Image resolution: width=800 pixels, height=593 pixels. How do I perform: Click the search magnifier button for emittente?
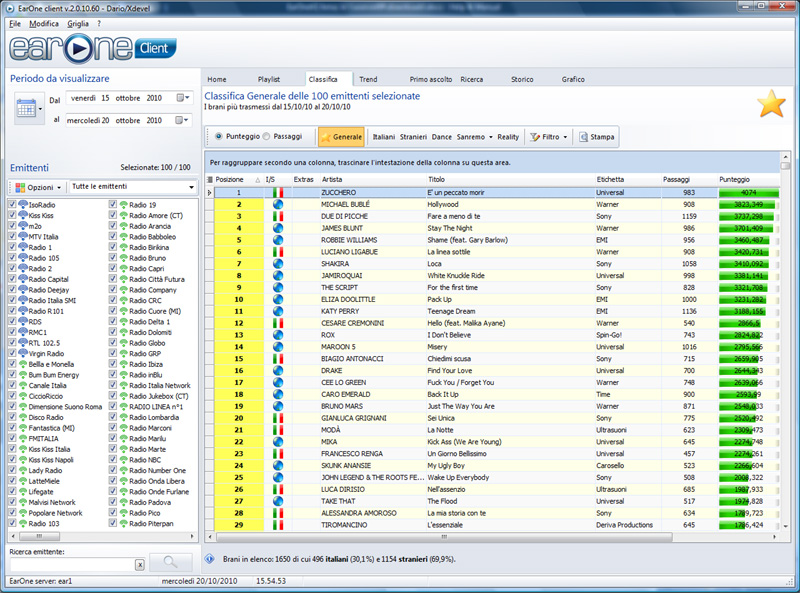coord(170,562)
